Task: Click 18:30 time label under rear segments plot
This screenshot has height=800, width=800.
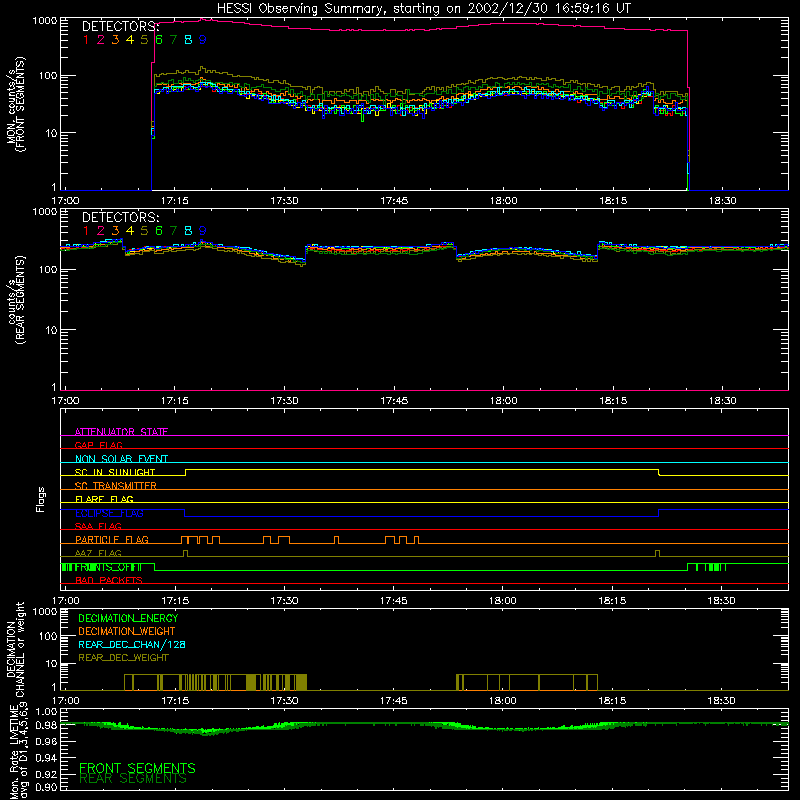Action: tap(722, 401)
